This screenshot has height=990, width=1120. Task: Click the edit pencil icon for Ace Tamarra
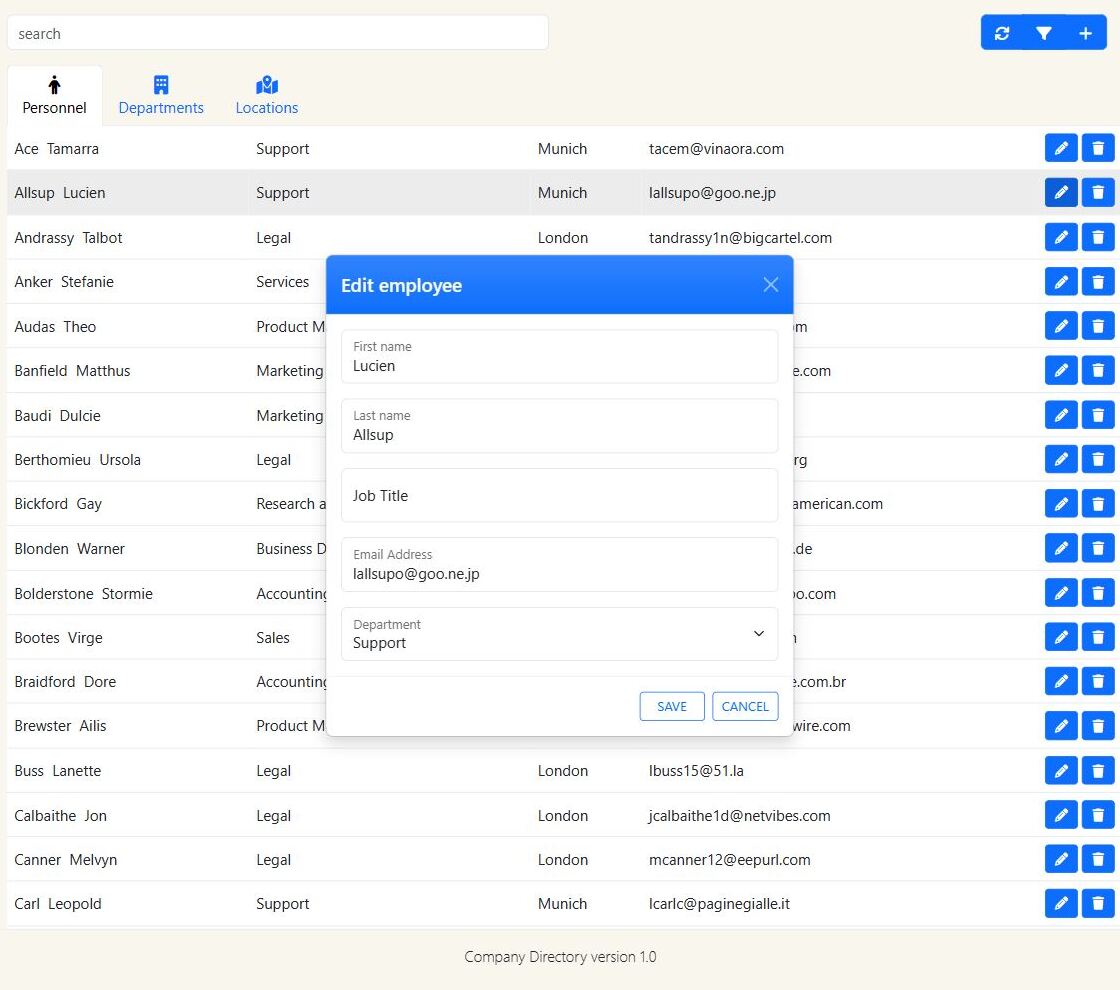(1061, 147)
